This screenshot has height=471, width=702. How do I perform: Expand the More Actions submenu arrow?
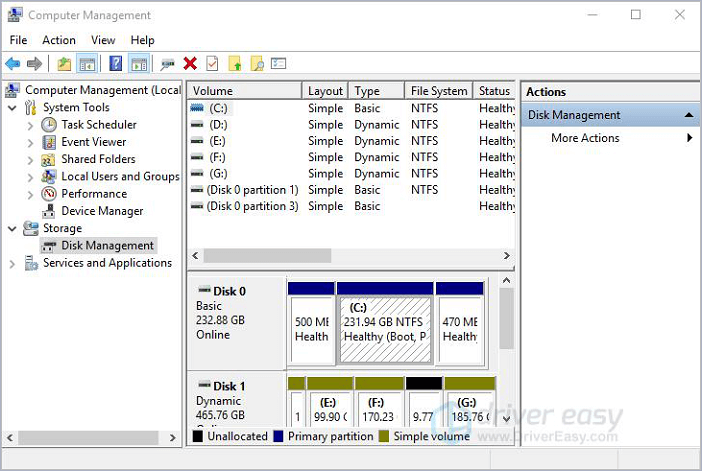690,138
